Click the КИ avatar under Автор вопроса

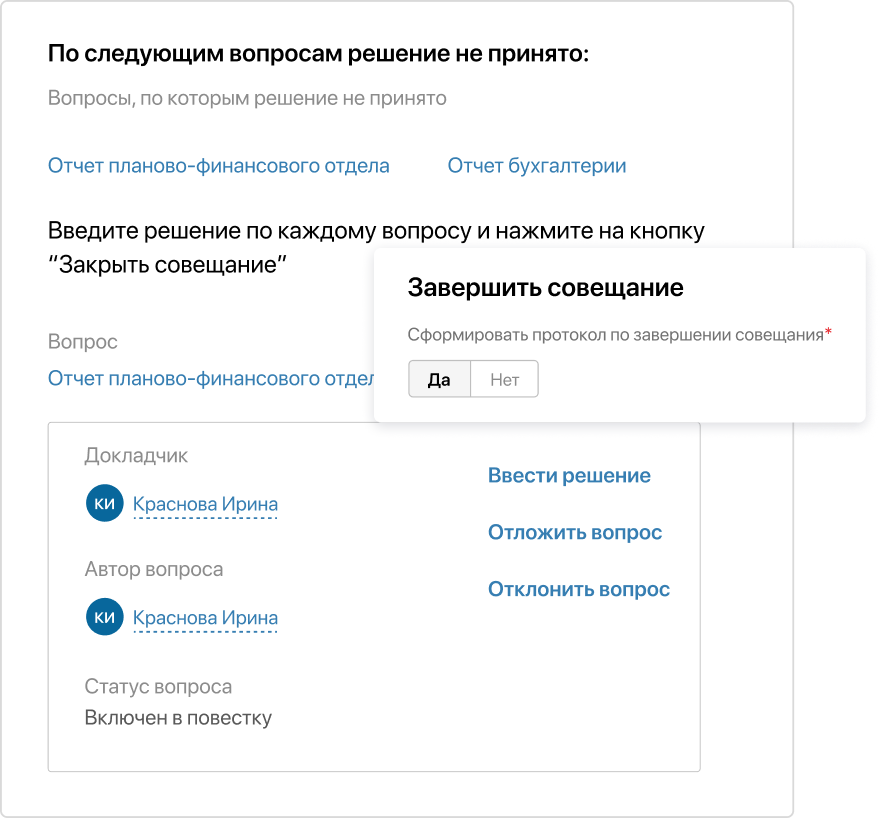104,617
